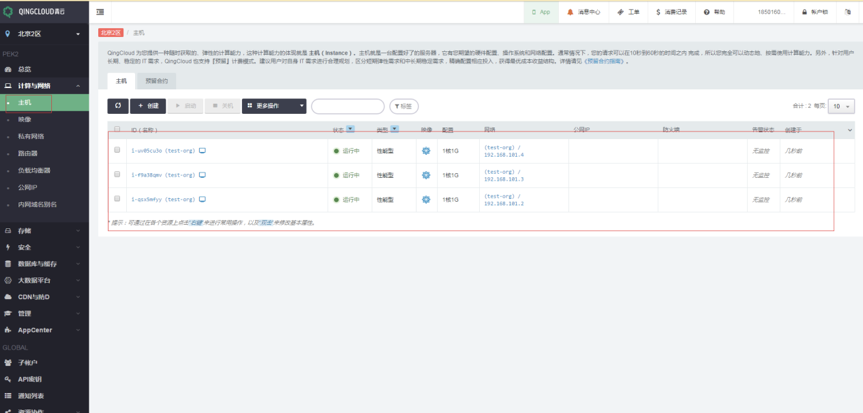Viewport: 863px width, 413px height.
Task: Click the 创建 button
Action: pyautogui.click(x=148, y=105)
